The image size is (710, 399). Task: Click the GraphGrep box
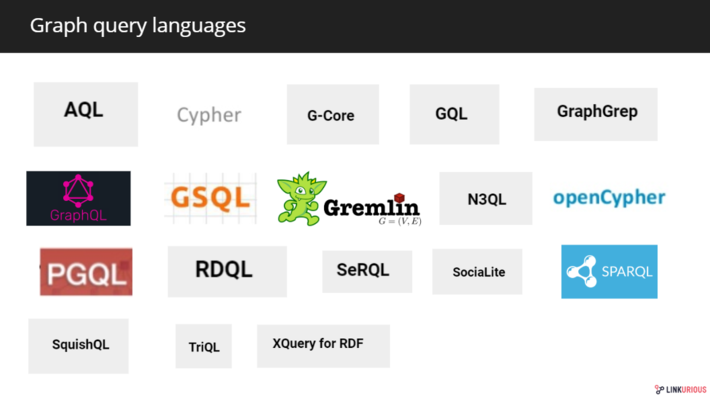(x=595, y=114)
